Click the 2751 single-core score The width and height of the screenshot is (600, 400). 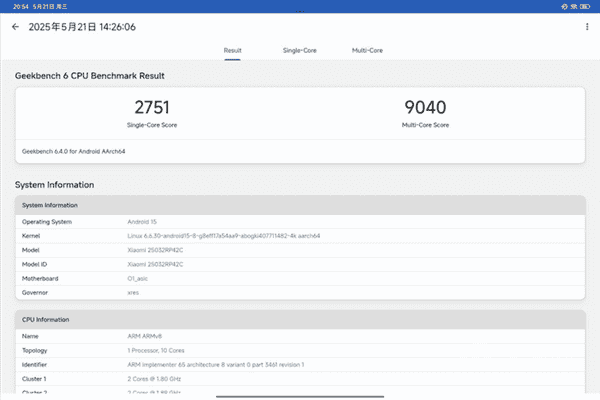tap(152, 107)
